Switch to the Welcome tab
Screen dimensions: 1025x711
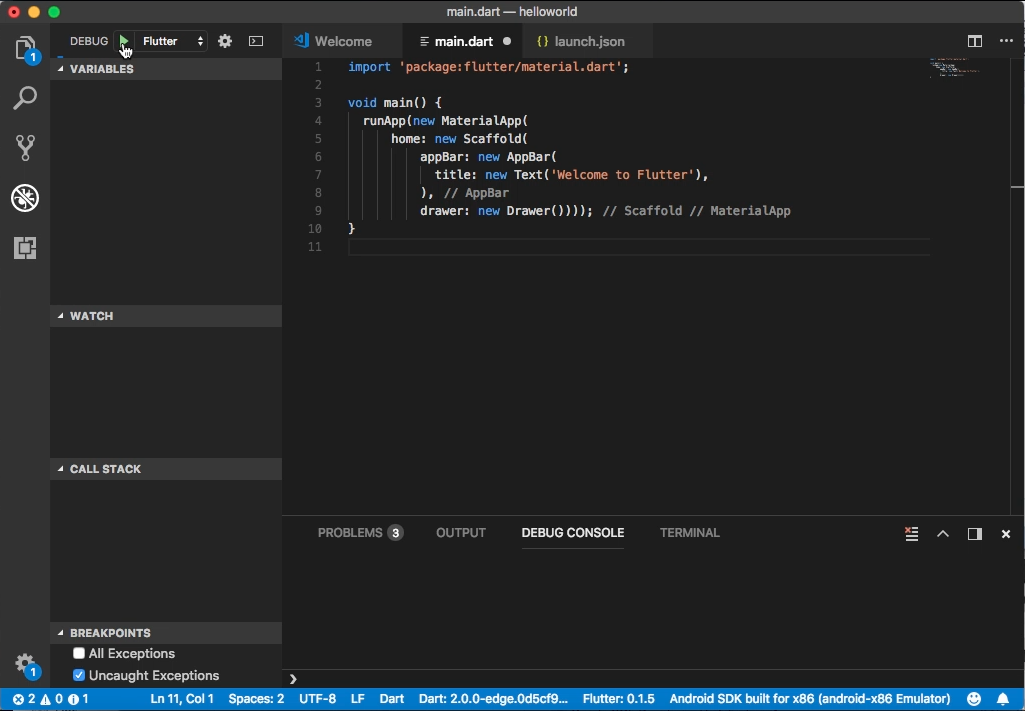(x=343, y=41)
